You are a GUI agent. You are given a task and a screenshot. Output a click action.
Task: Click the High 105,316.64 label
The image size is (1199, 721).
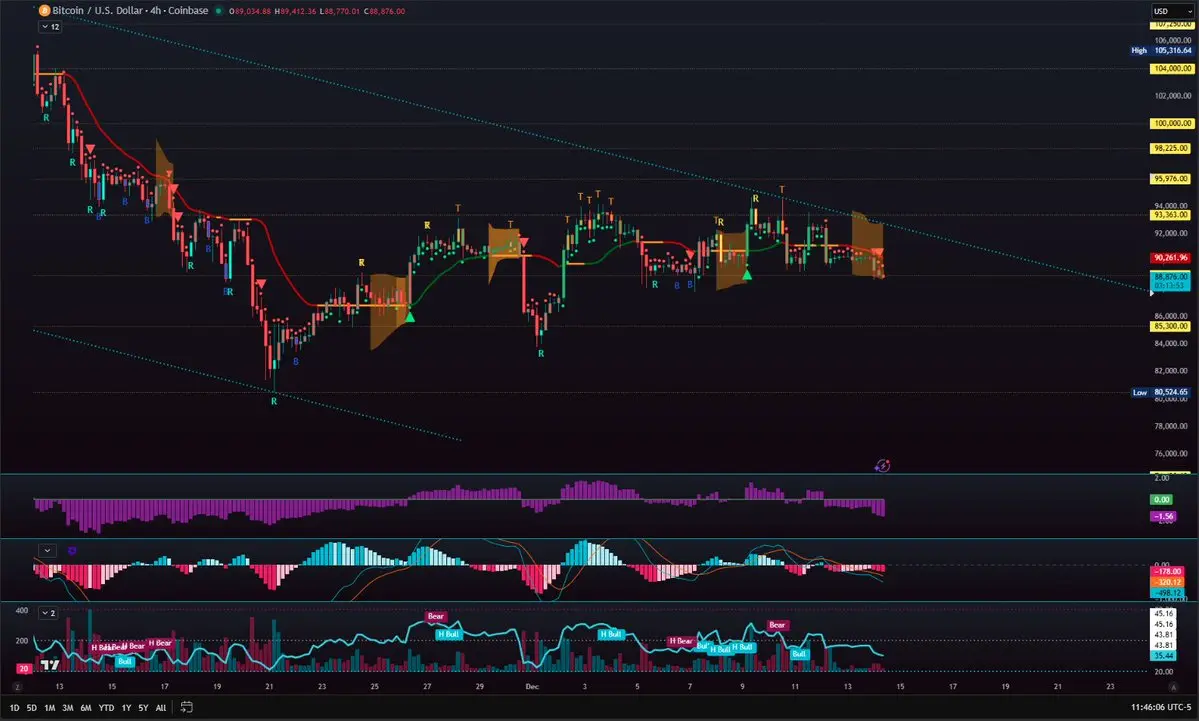pos(1162,50)
